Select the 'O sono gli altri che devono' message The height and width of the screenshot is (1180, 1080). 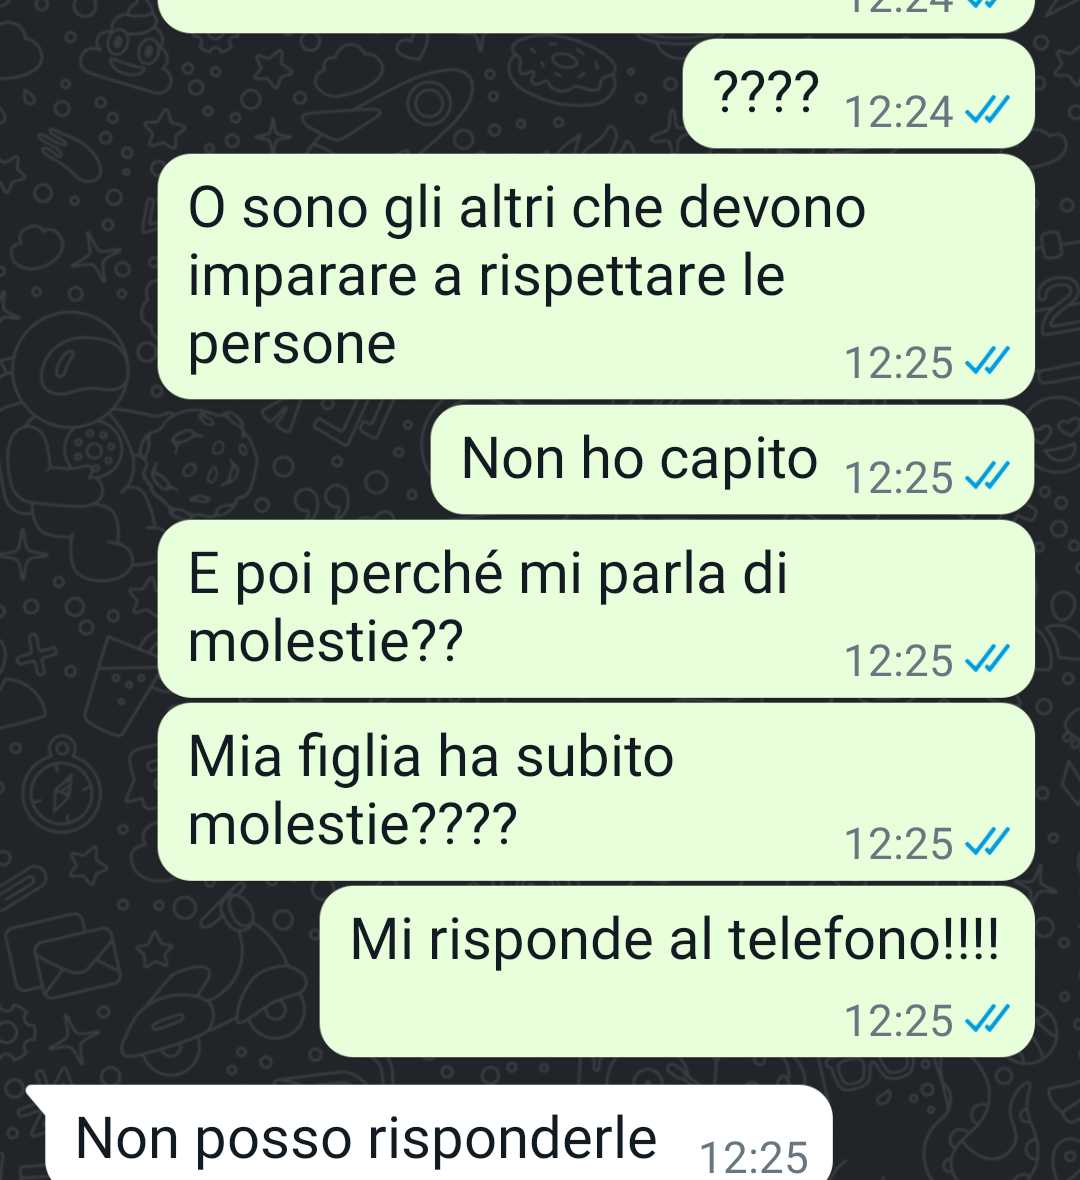tap(596, 276)
